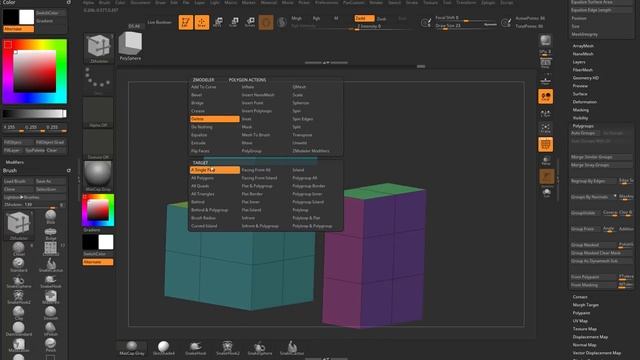The width and height of the screenshot is (640, 360).
Task: Click the MatCap Gray material in bottom shelf
Action: click(x=131, y=348)
